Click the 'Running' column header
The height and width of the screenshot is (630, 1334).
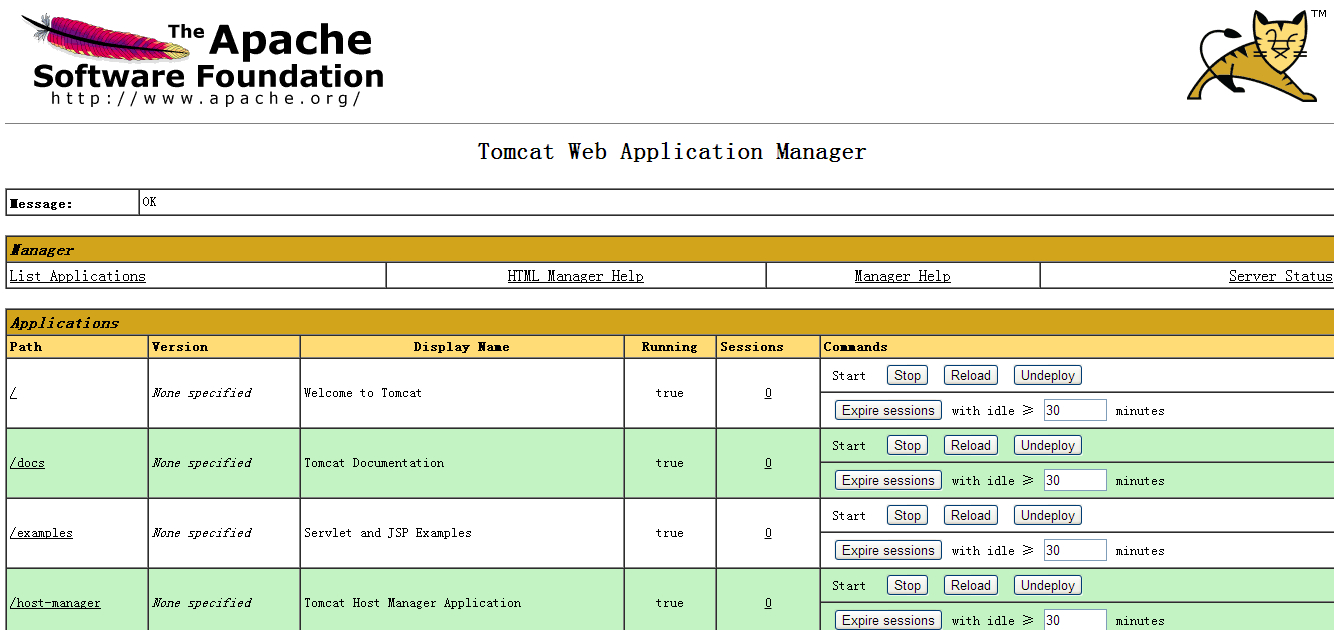pyautogui.click(x=670, y=347)
